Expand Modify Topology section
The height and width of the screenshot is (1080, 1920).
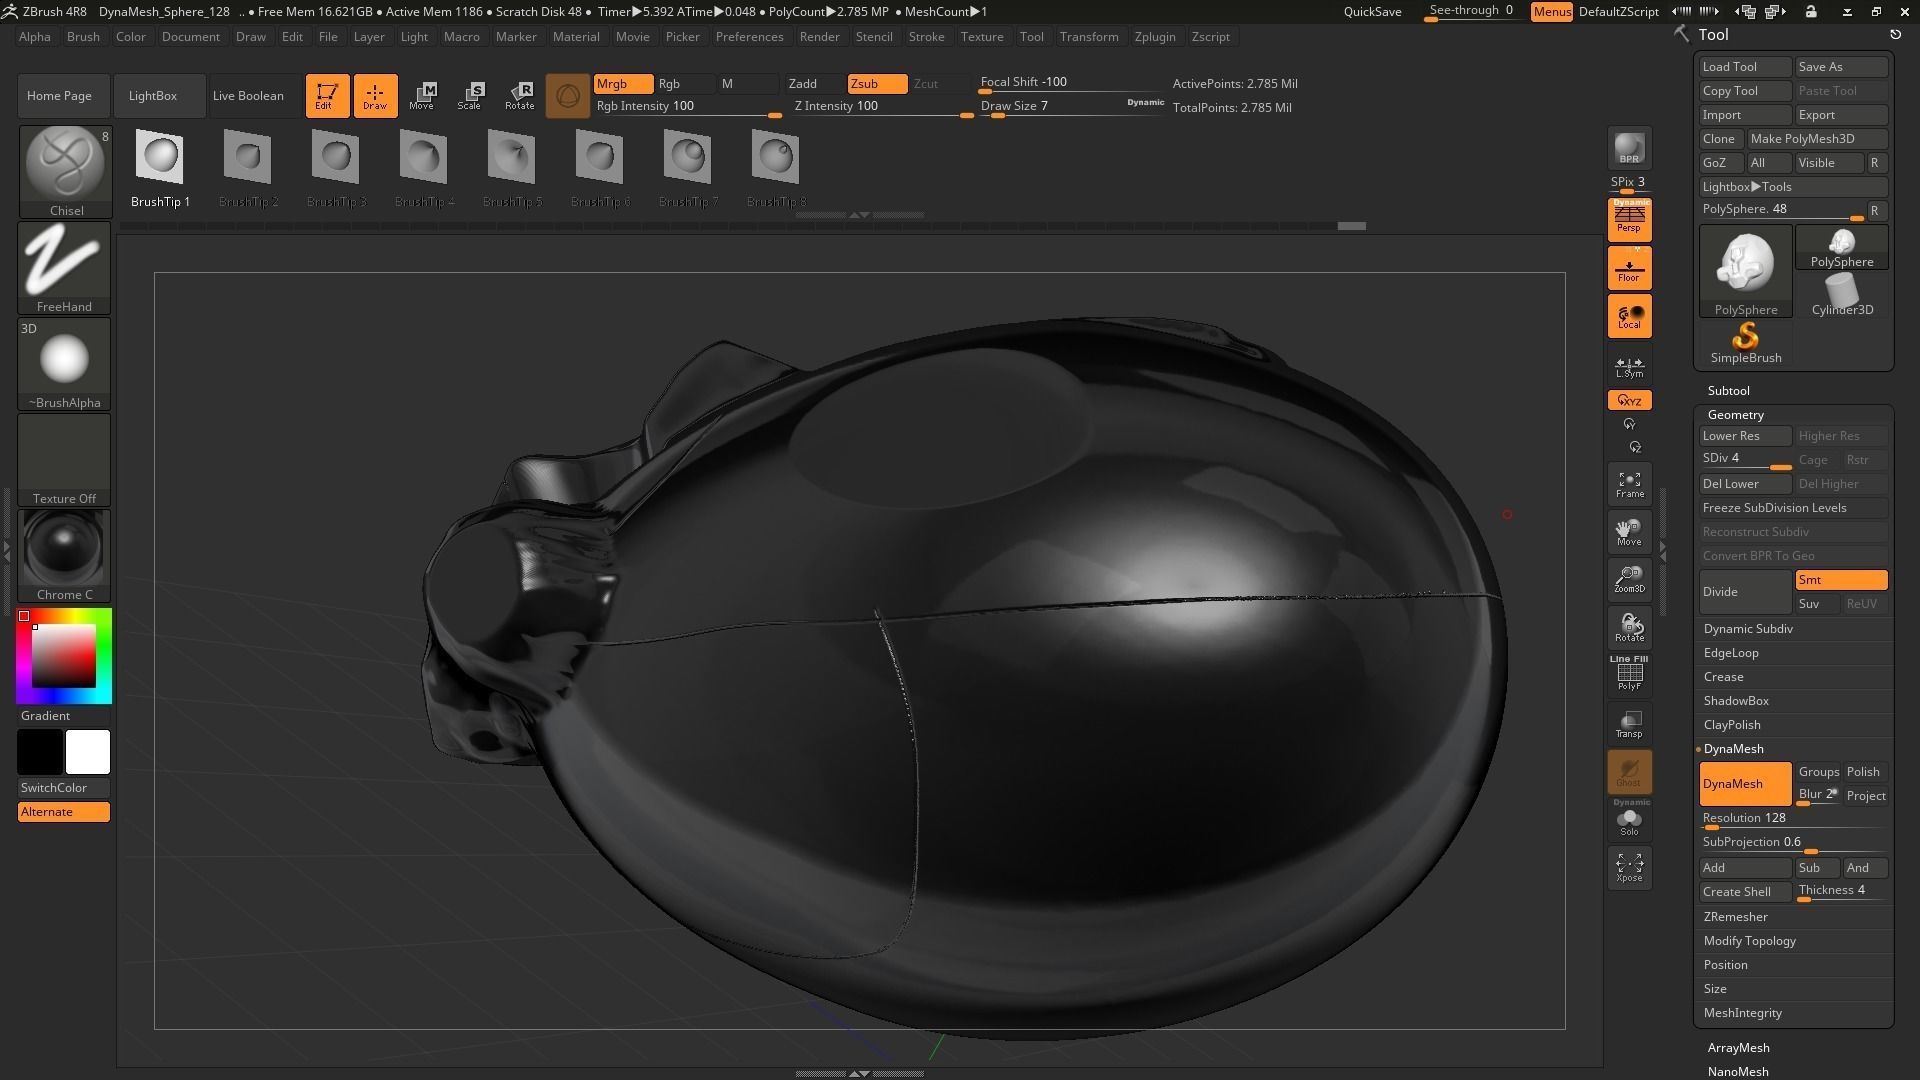(x=1750, y=941)
